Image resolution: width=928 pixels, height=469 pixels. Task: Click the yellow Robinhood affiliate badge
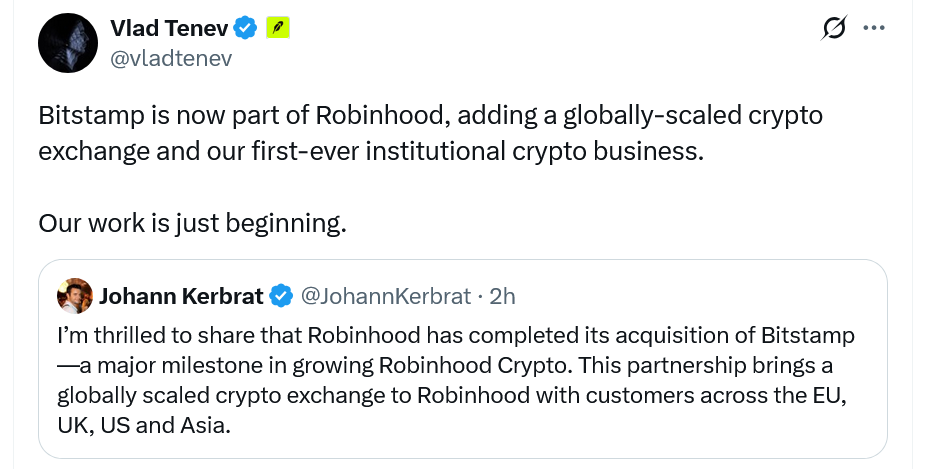[x=277, y=28]
